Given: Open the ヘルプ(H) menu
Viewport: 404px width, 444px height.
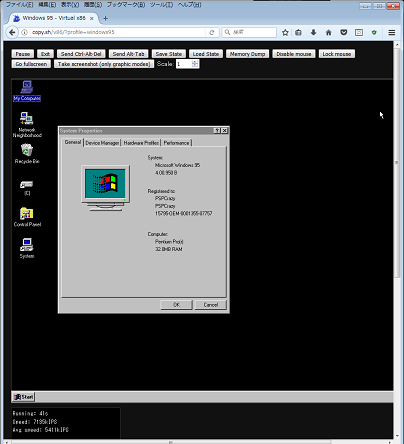Looking at the screenshot, I should tap(189, 5).
